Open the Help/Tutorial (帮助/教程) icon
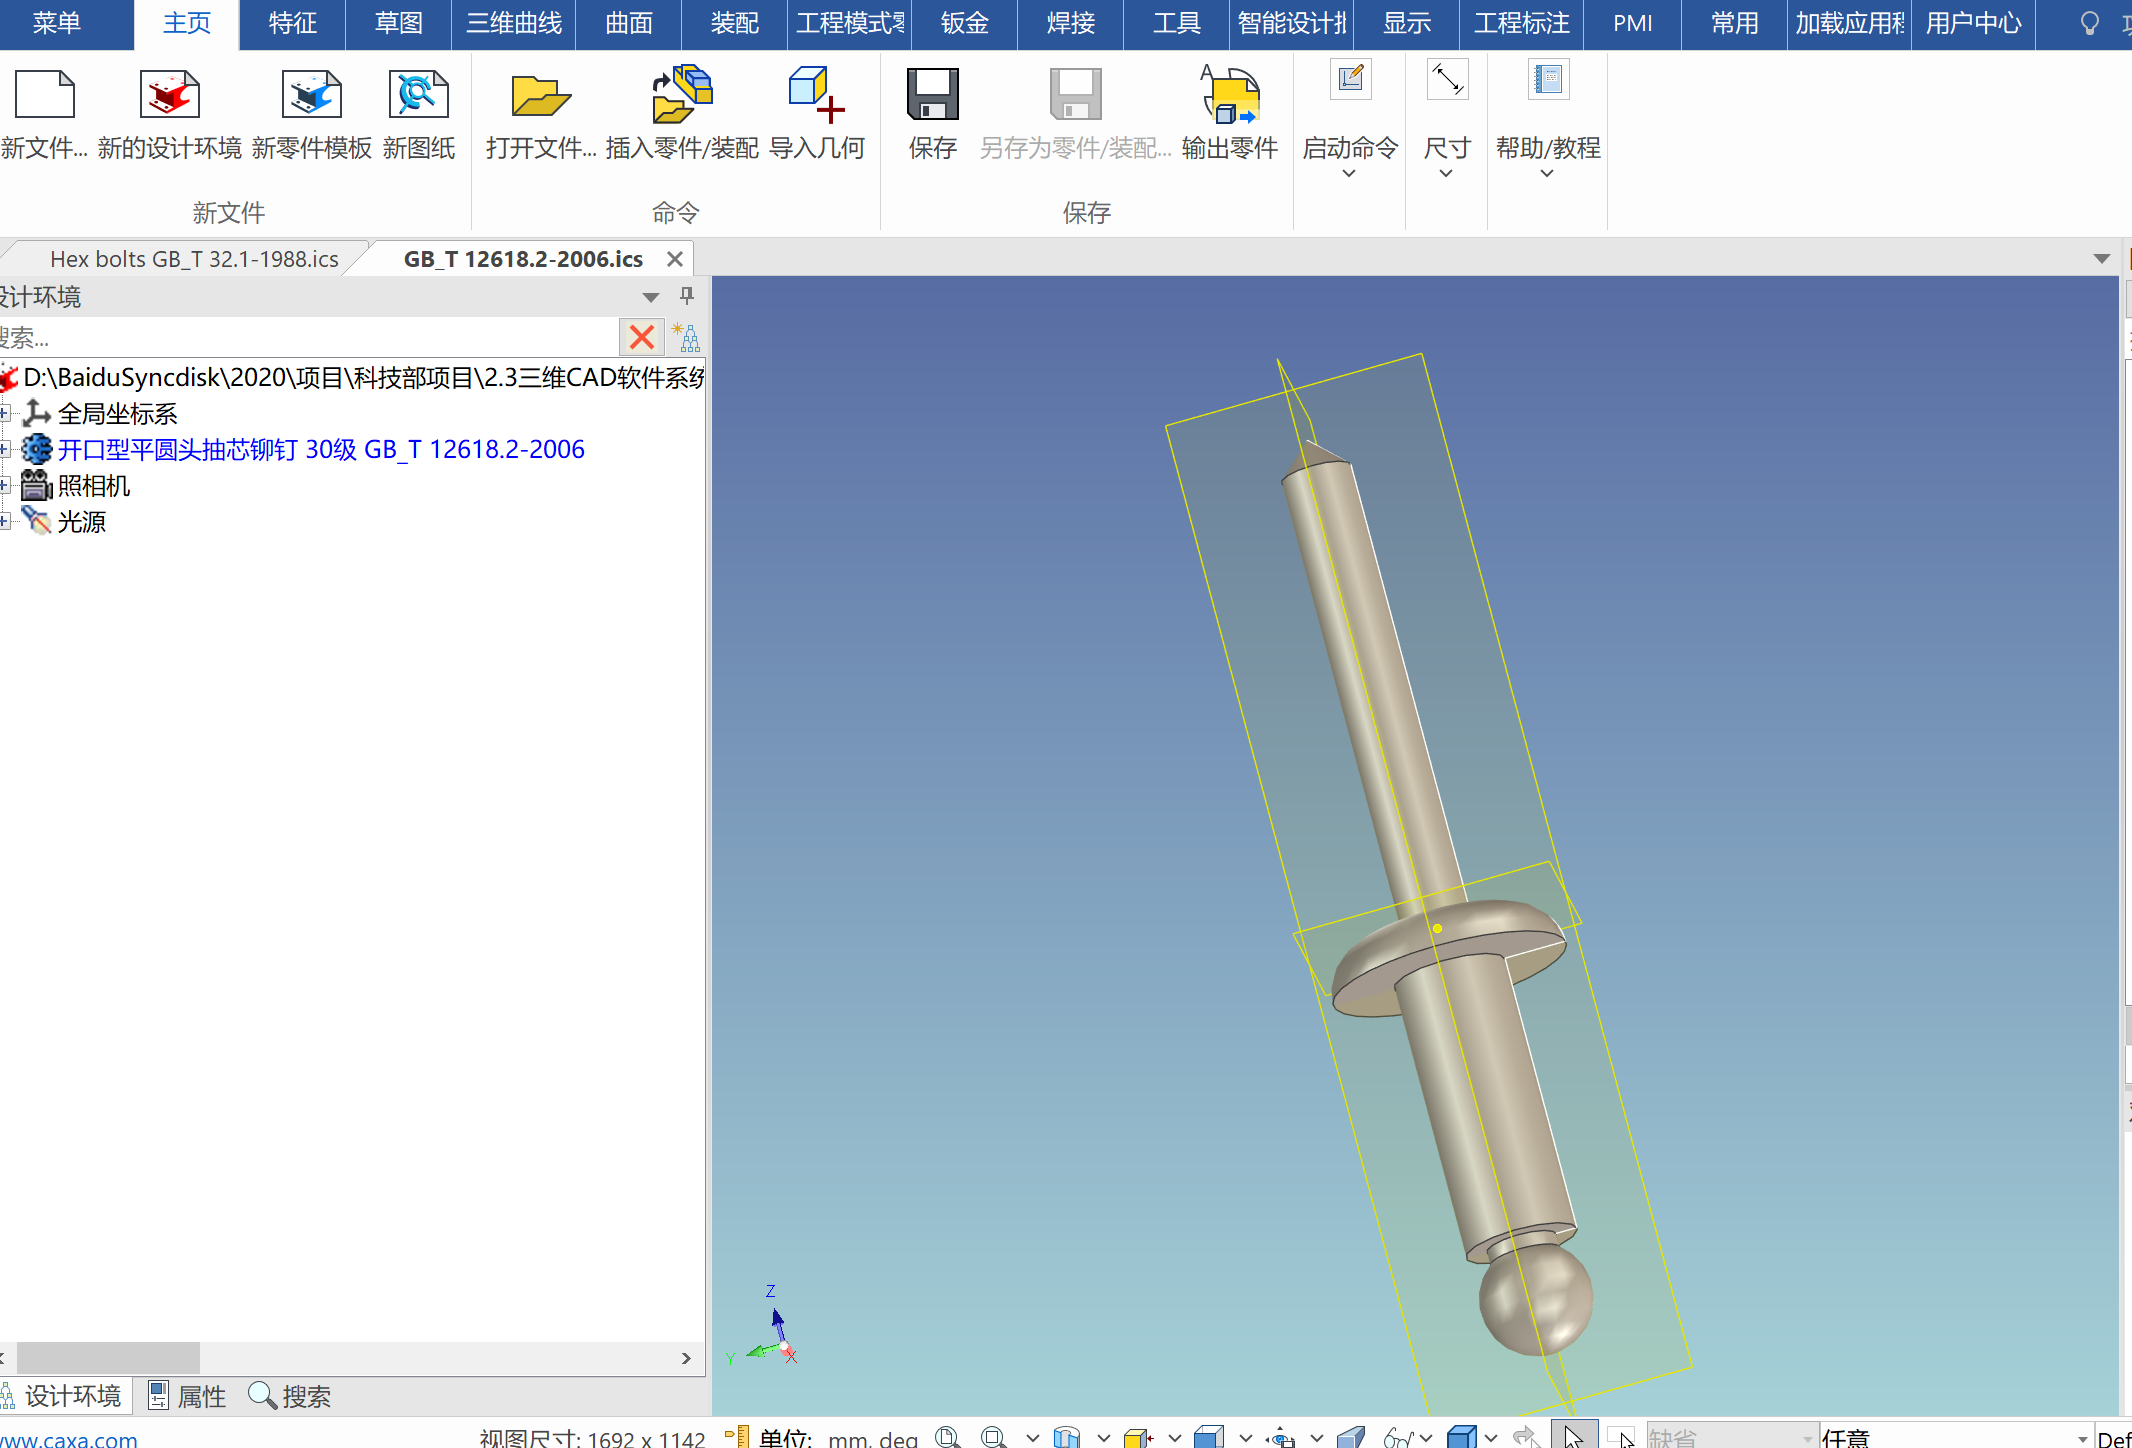The image size is (2132, 1448). pos(1548,79)
